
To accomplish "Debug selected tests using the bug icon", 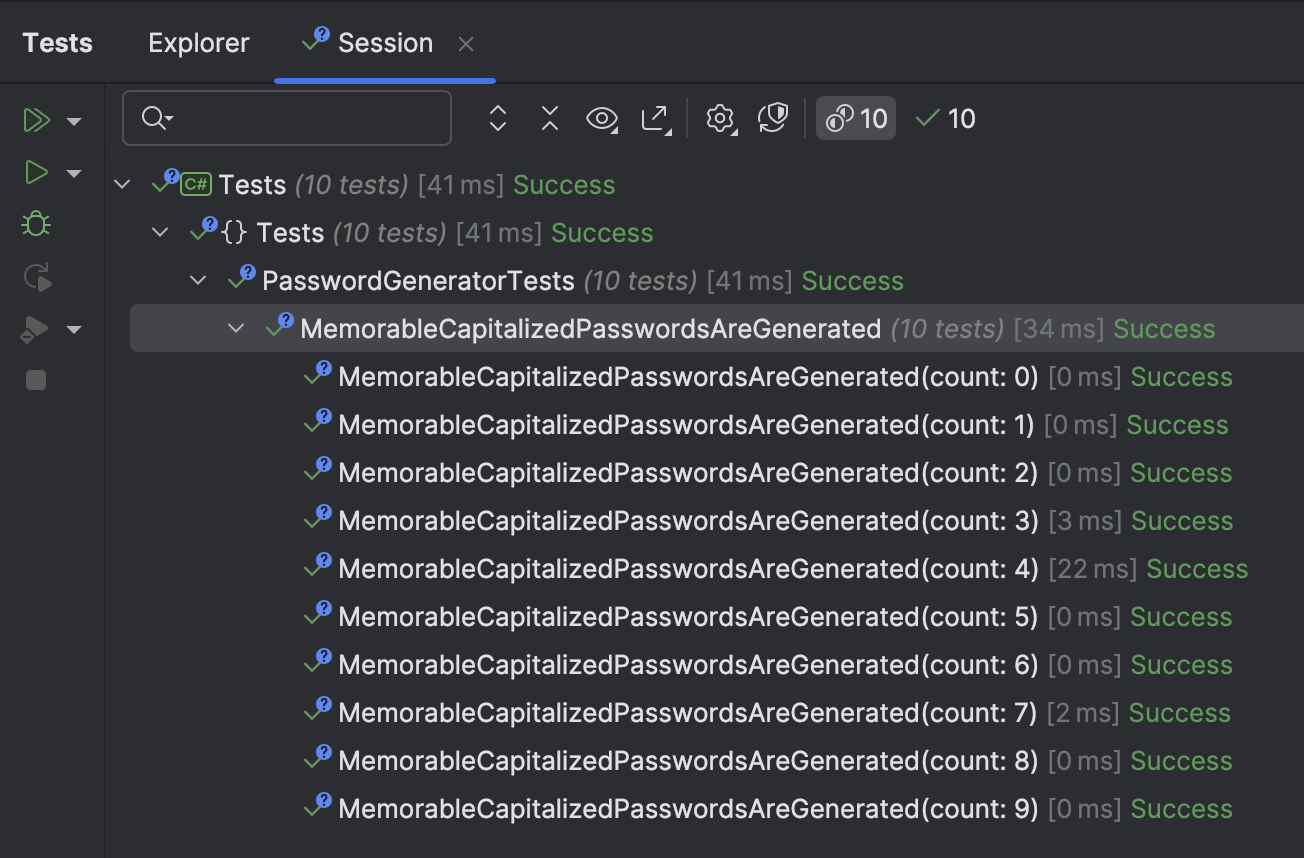I will (x=36, y=224).
